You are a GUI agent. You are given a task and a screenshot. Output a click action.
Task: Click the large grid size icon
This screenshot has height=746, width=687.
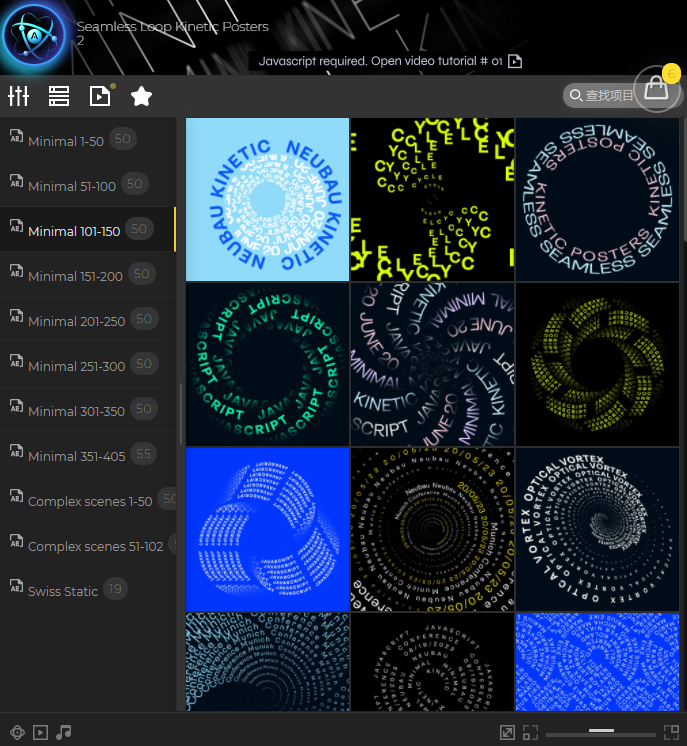pos(671,732)
